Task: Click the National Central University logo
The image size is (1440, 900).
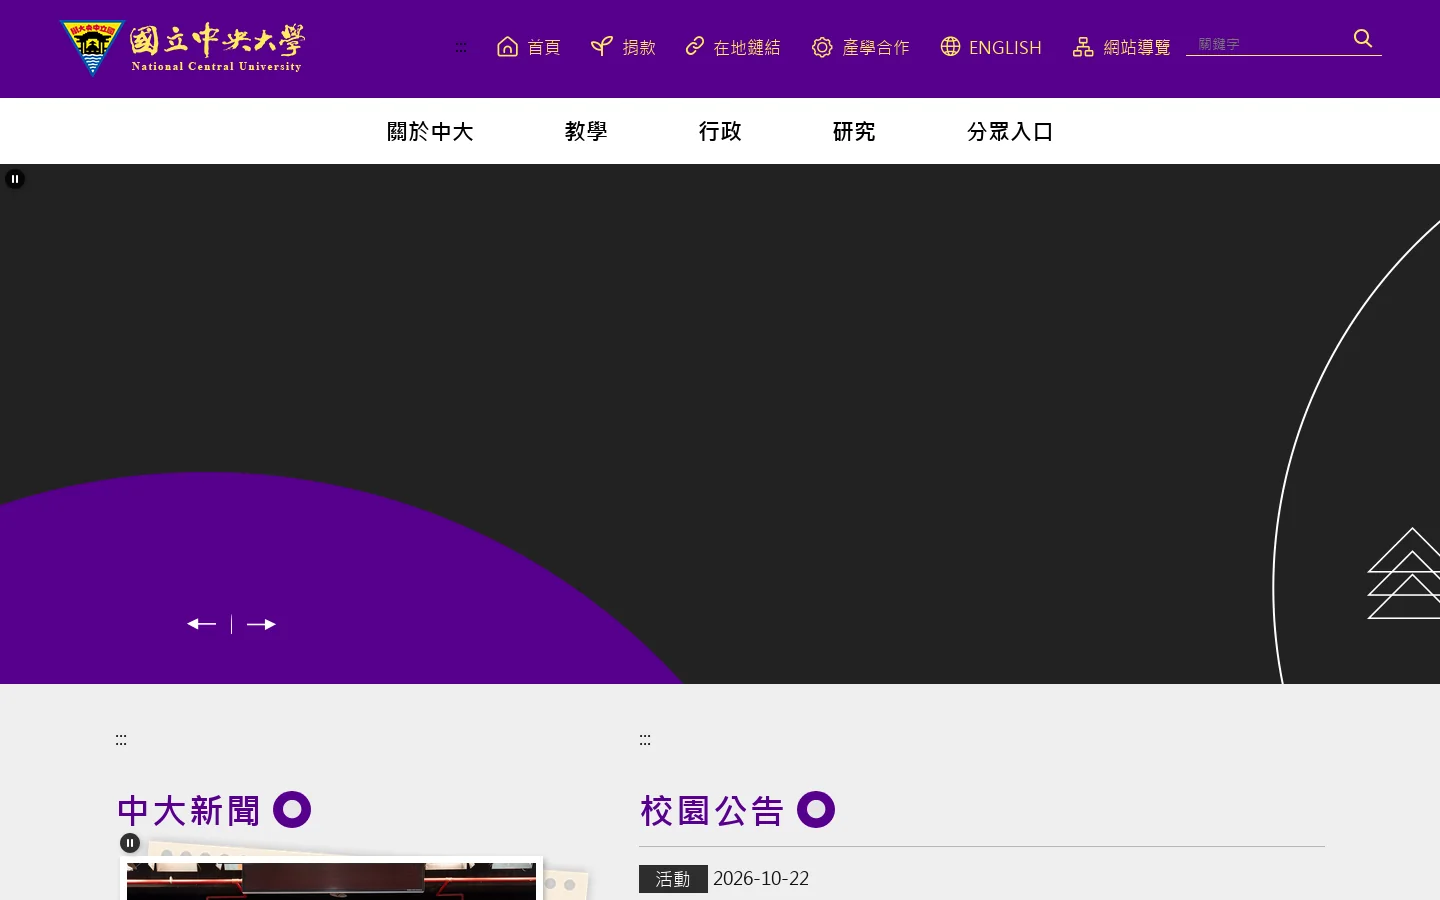Action: click(182, 48)
